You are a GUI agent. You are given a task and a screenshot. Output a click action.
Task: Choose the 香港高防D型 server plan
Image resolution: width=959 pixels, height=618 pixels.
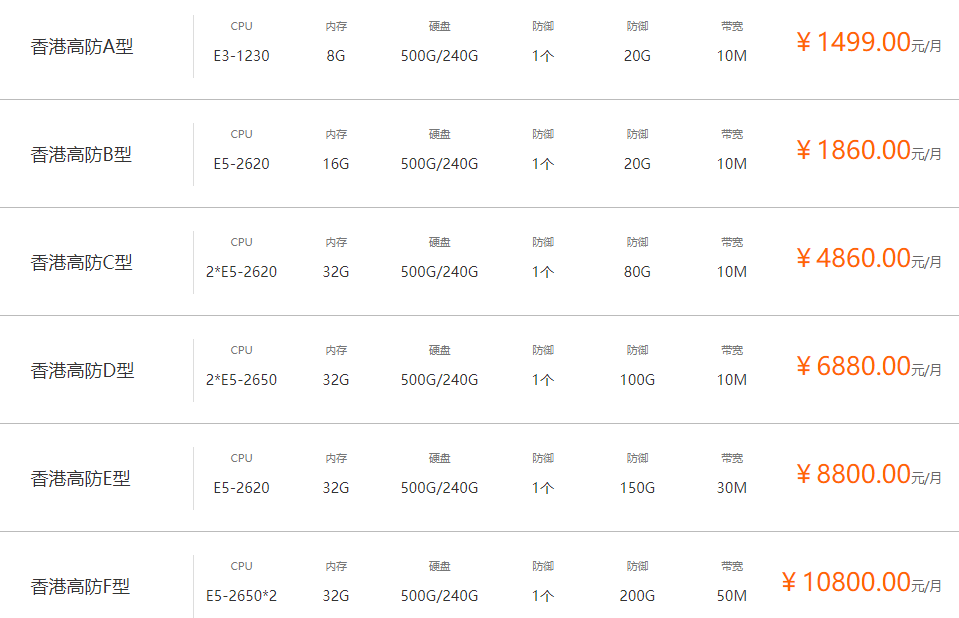pos(82,371)
